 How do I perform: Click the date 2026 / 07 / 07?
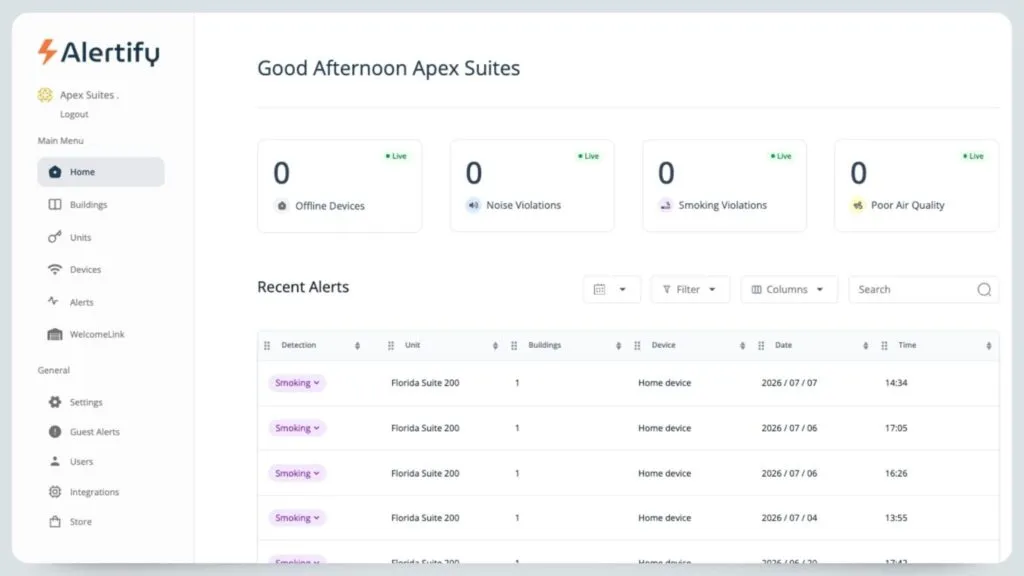coord(789,383)
